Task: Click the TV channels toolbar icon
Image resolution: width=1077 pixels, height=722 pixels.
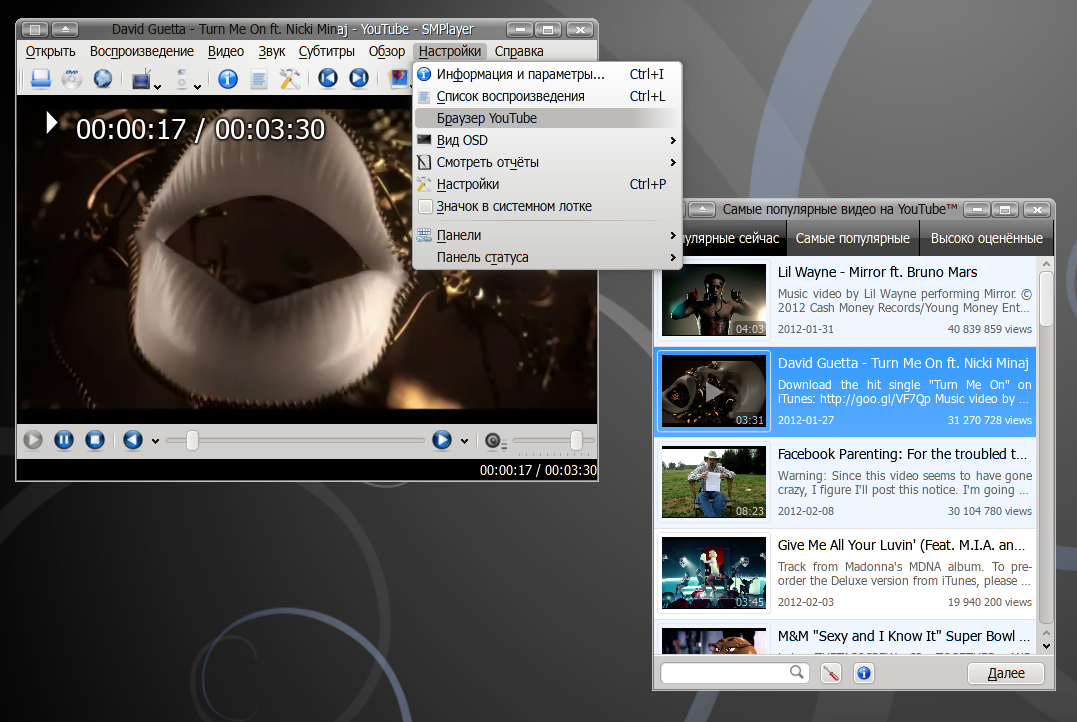Action: pos(141,80)
